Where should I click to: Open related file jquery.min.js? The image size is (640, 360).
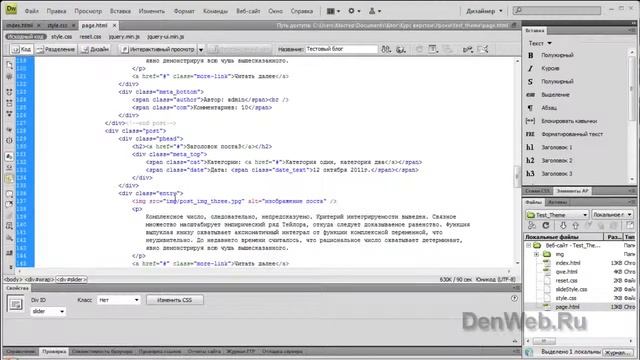tap(124, 37)
